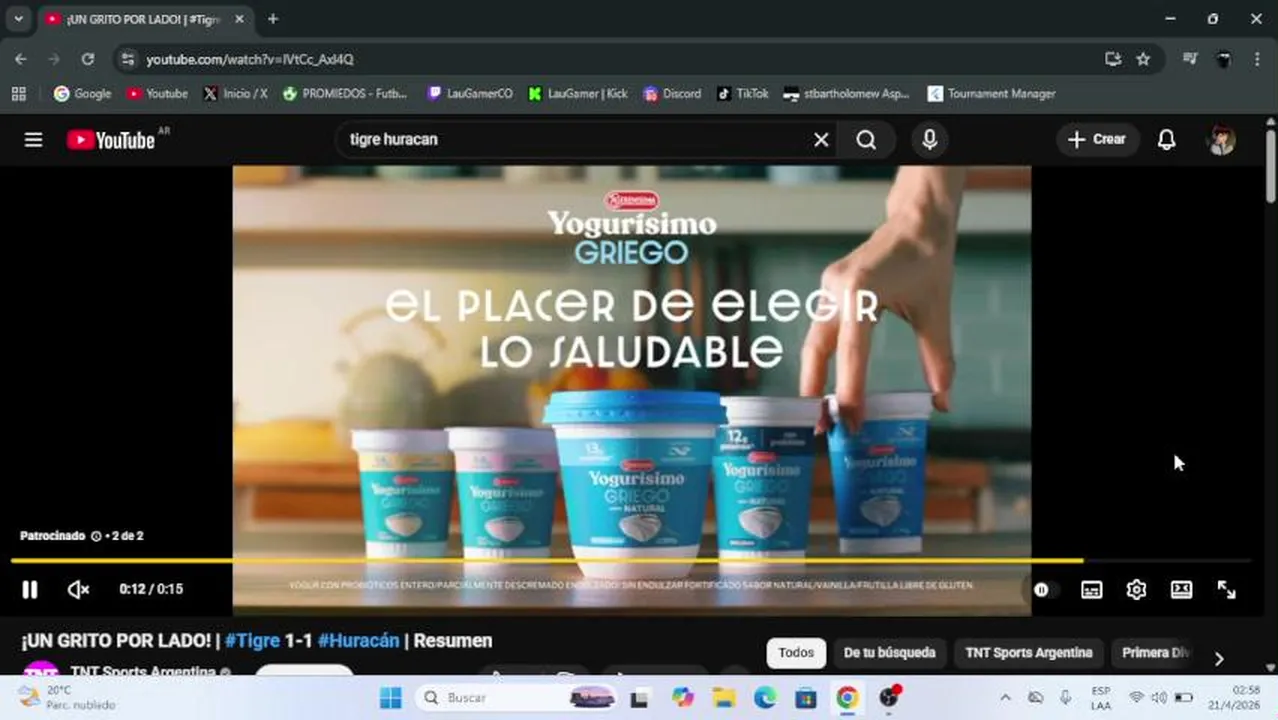1278x720 pixels.
Task: Go back in the browser
Action: pos(21,59)
